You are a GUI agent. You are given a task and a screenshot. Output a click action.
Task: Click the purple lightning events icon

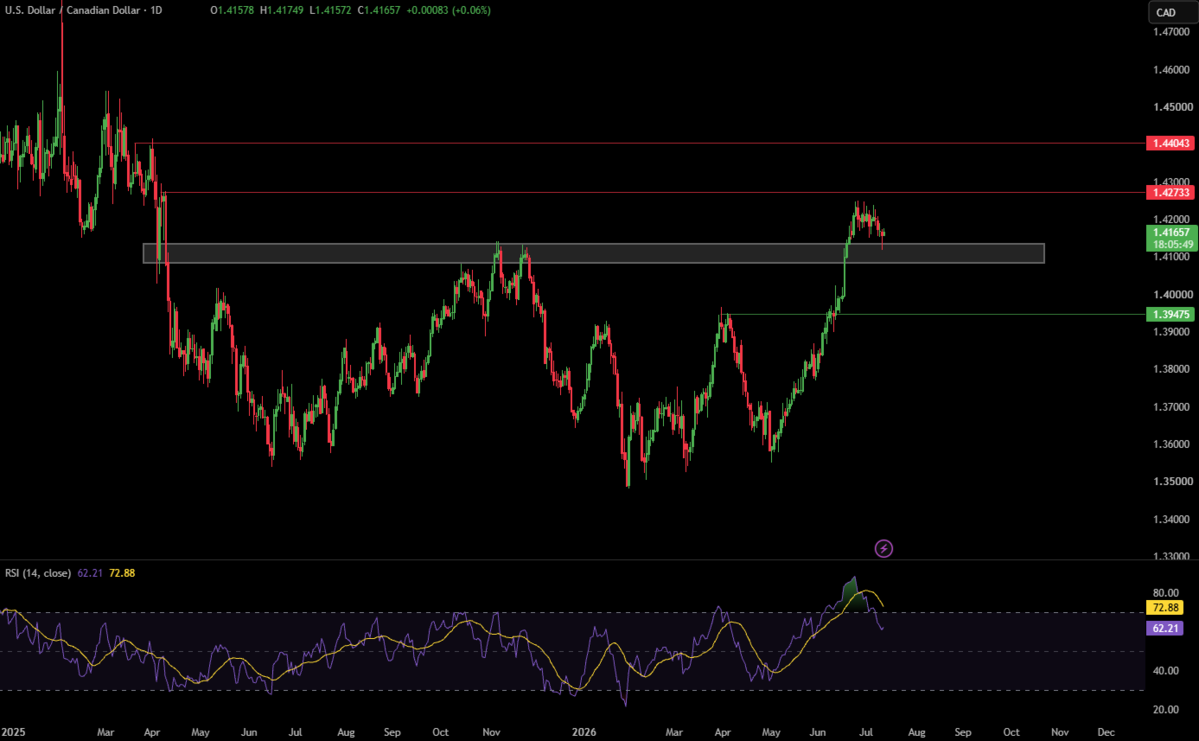click(x=883, y=548)
